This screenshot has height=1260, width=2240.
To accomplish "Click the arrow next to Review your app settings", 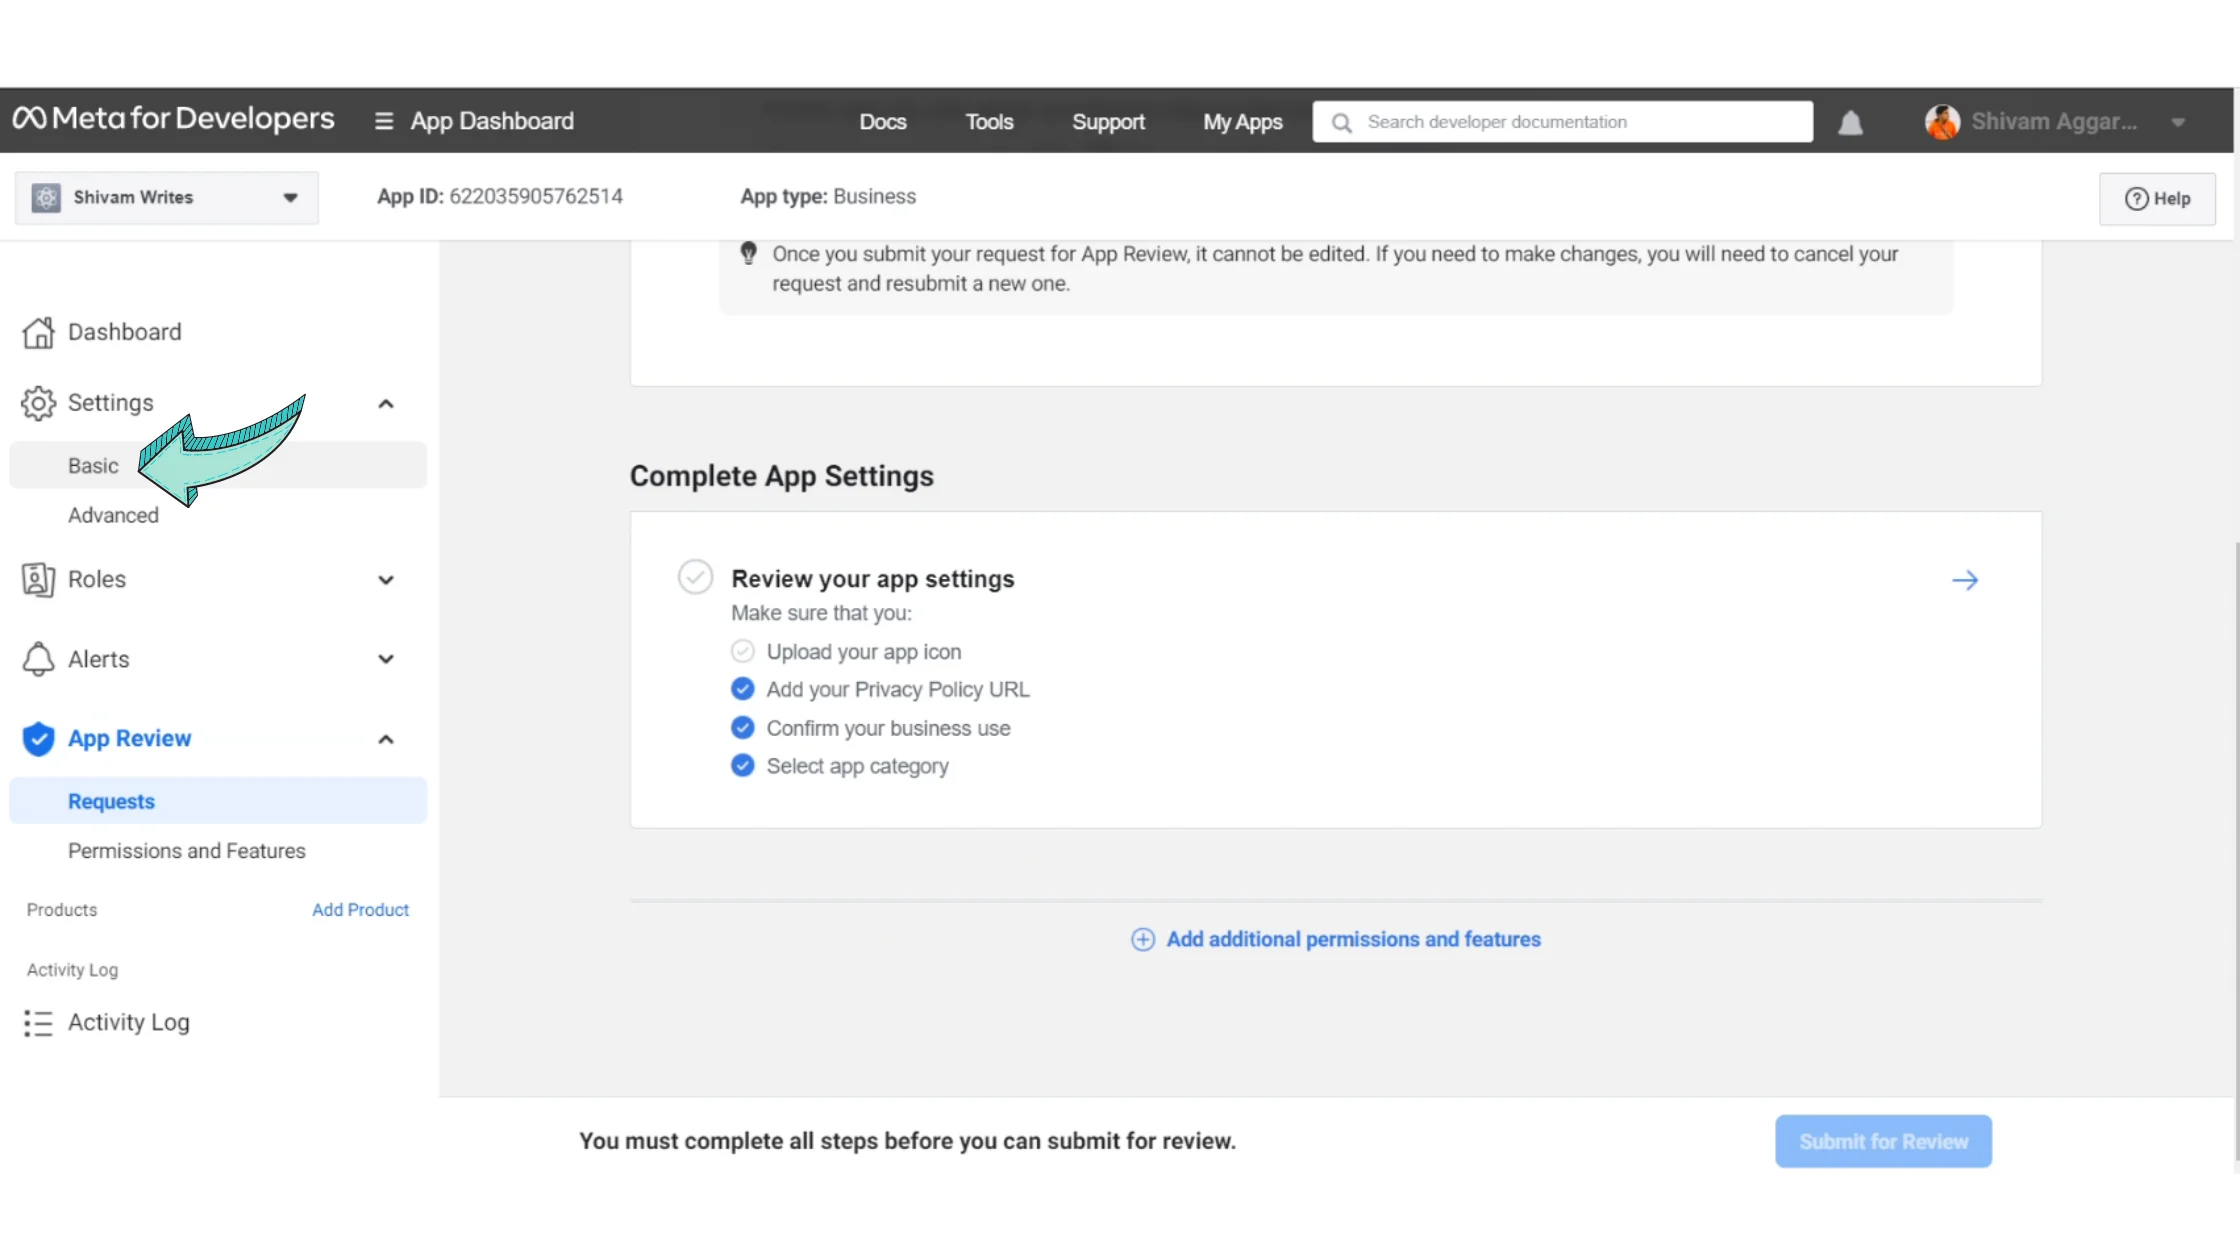I will click(1964, 580).
